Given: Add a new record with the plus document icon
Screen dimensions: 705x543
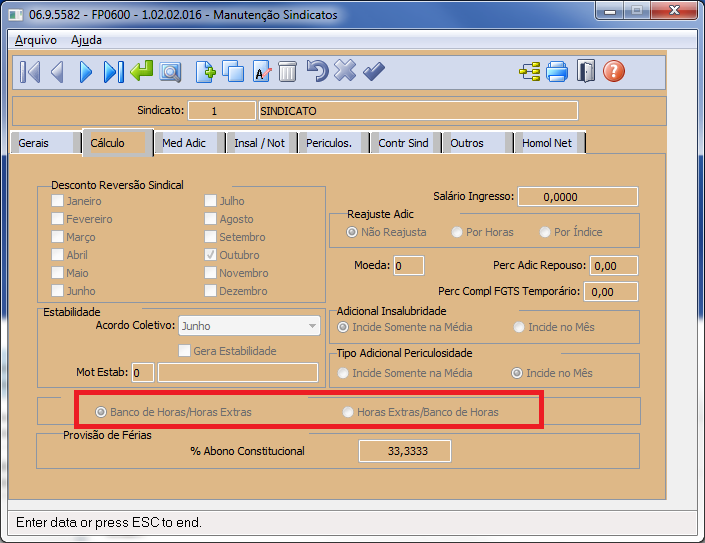Looking at the screenshot, I should tap(205, 71).
